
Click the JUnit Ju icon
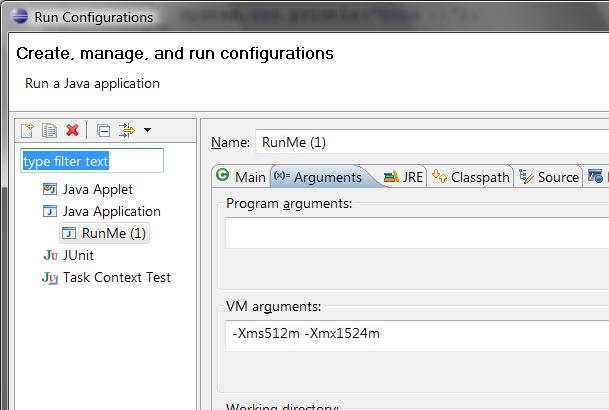(x=50, y=255)
